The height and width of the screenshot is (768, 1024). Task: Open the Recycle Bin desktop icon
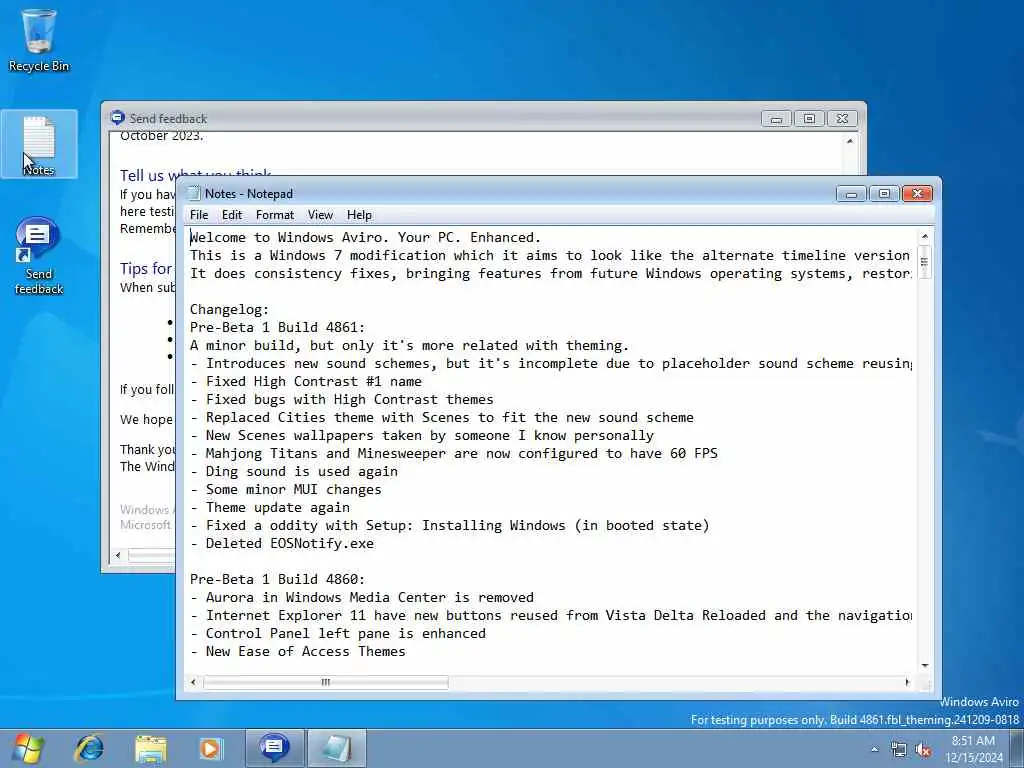point(39,40)
